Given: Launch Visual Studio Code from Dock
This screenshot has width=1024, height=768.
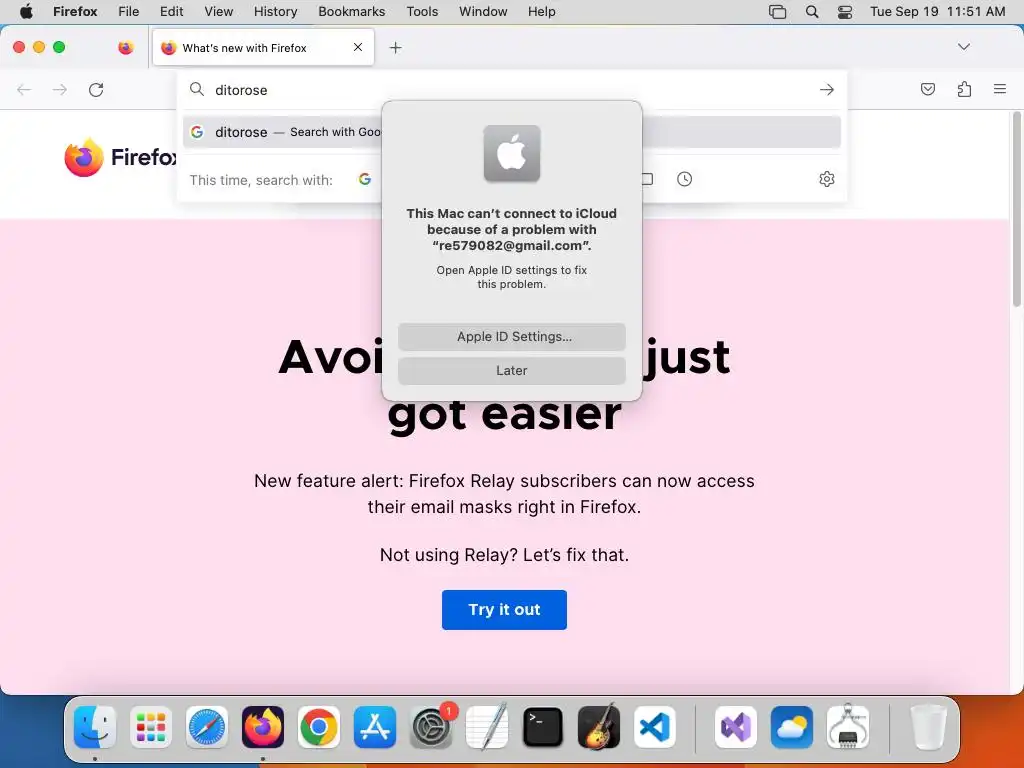Looking at the screenshot, I should (655, 727).
